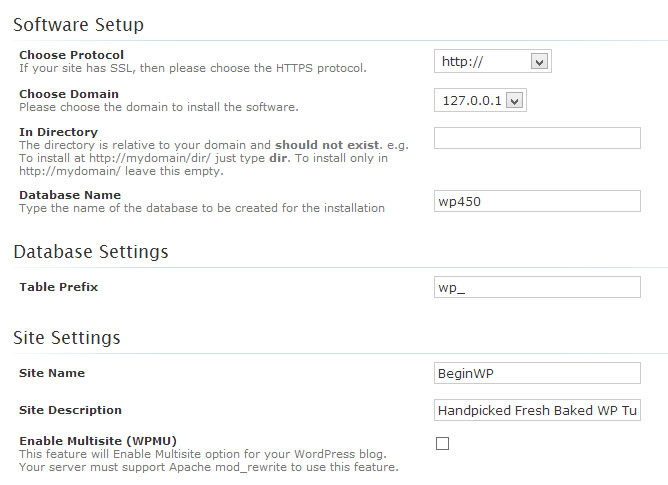Viewport: 668px width, 485px height.
Task: Click the Choose Domain label
Action: pyautogui.click(x=69, y=94)
